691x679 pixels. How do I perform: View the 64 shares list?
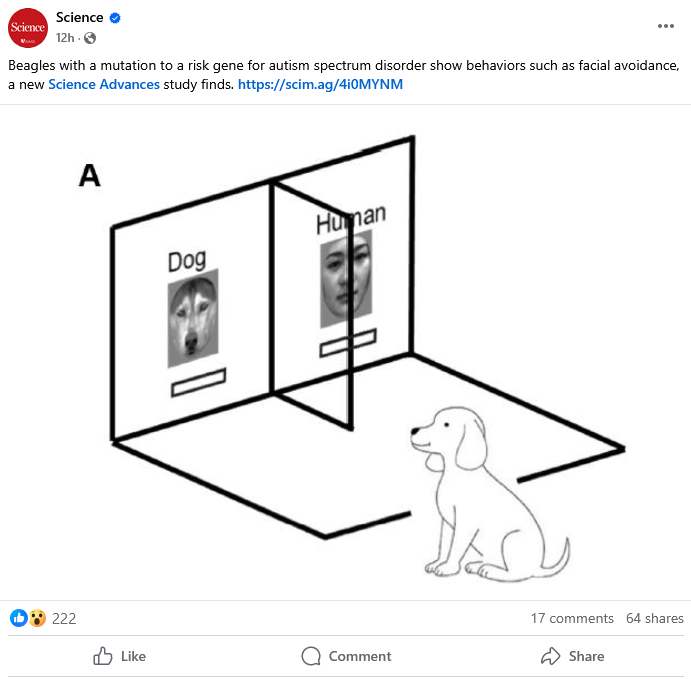point(655,618)
